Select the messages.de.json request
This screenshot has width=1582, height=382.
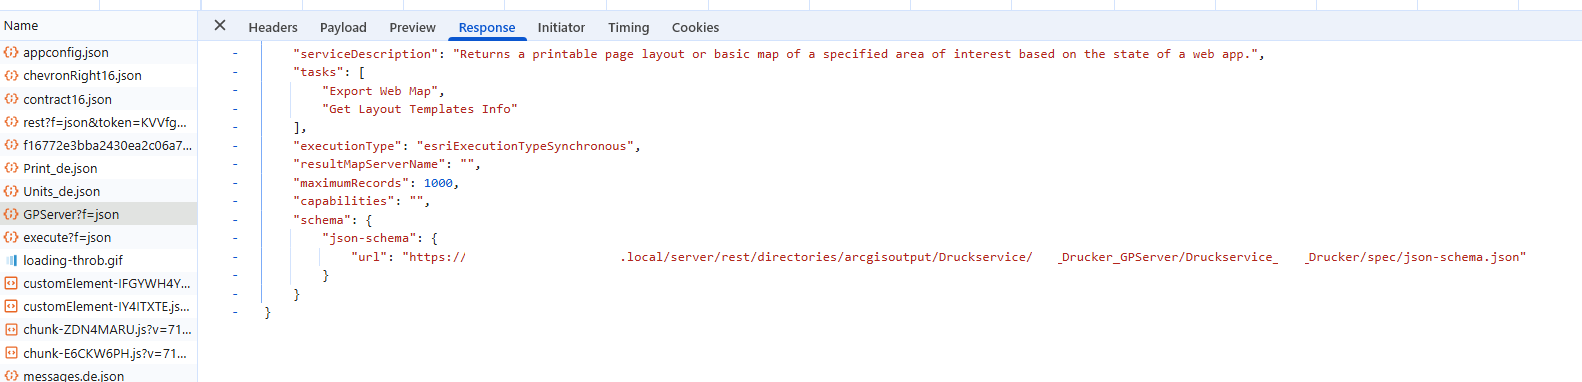(x=98, y=375)
